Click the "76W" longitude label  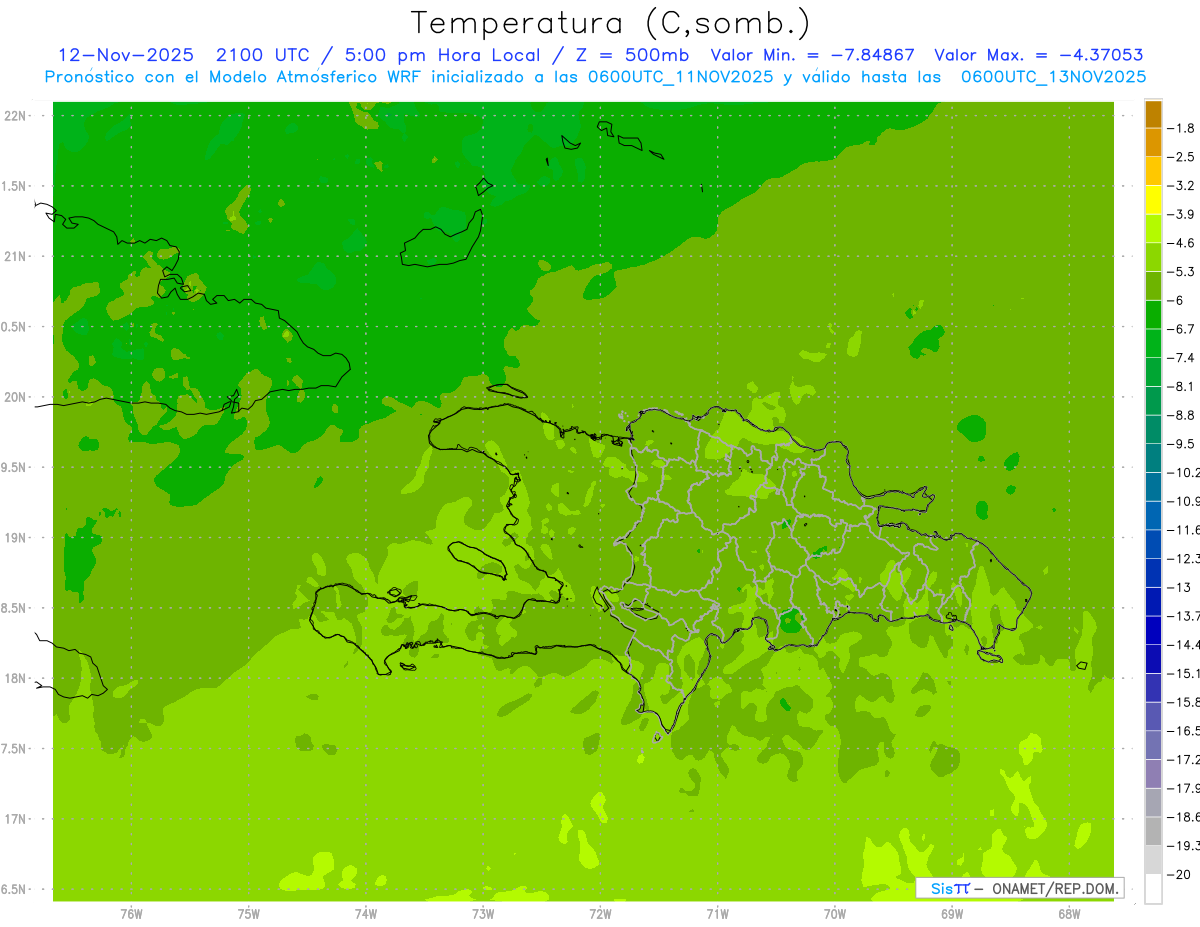pos(131,914)
